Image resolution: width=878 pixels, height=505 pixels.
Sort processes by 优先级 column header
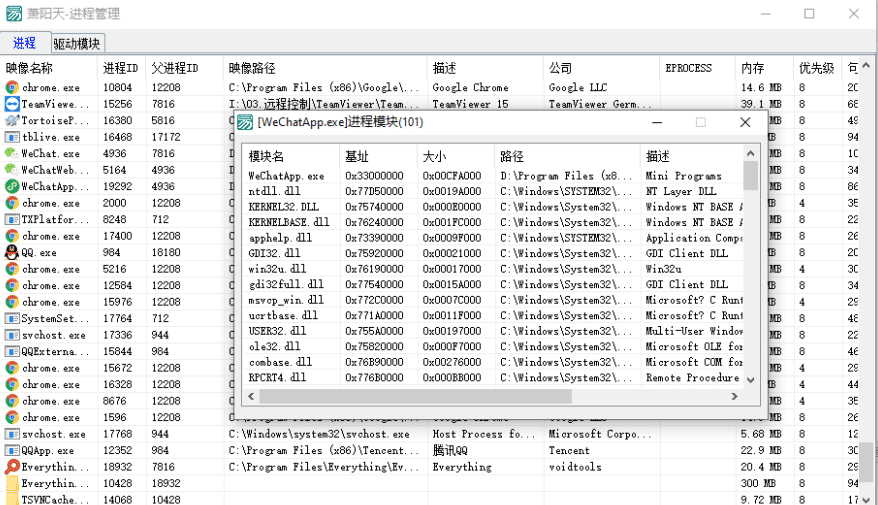[818, 68]
